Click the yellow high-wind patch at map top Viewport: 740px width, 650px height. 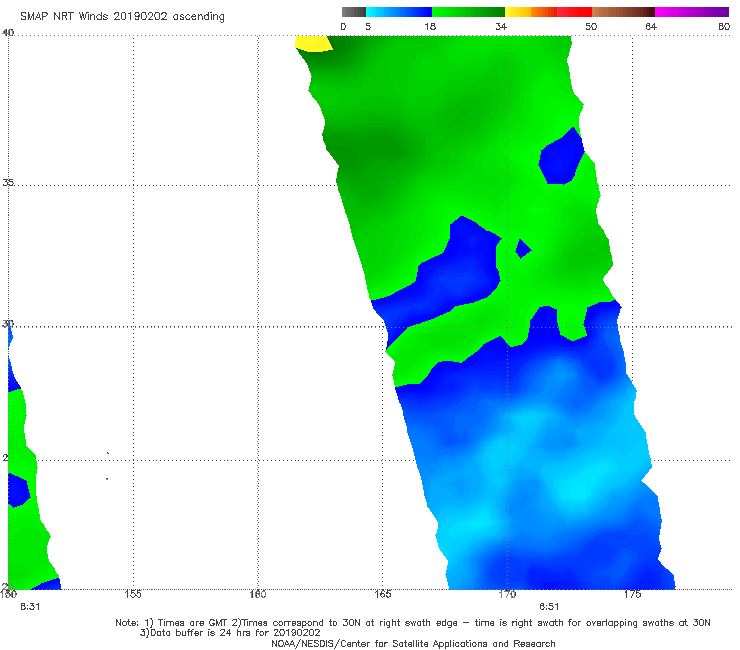(313, 43)
